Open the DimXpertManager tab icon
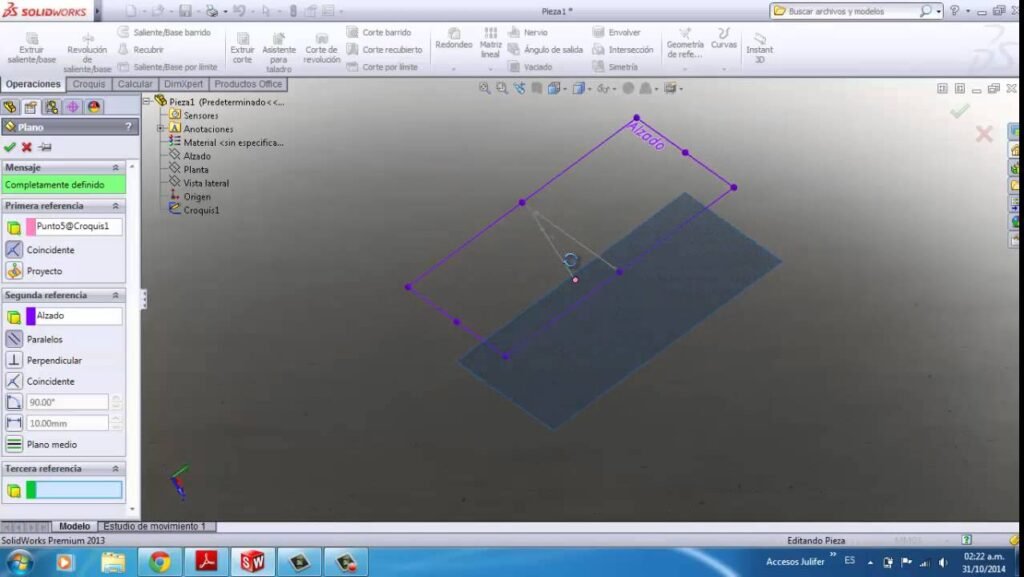 point(72,106)
